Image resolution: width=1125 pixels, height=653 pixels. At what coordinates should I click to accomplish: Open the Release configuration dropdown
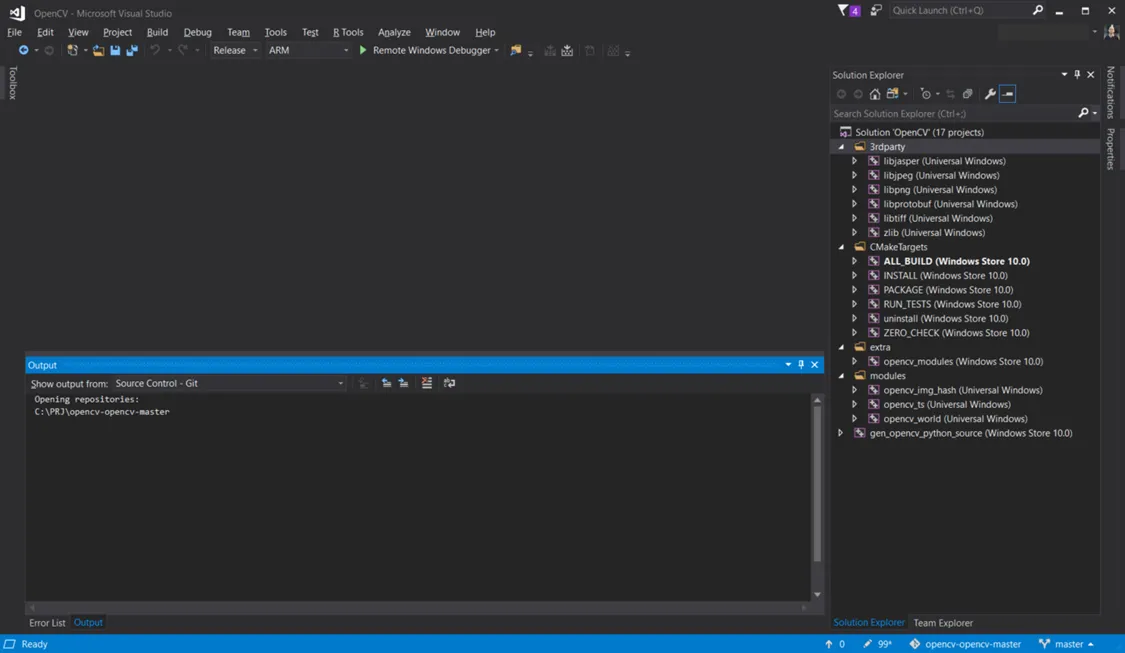[235, 50]
